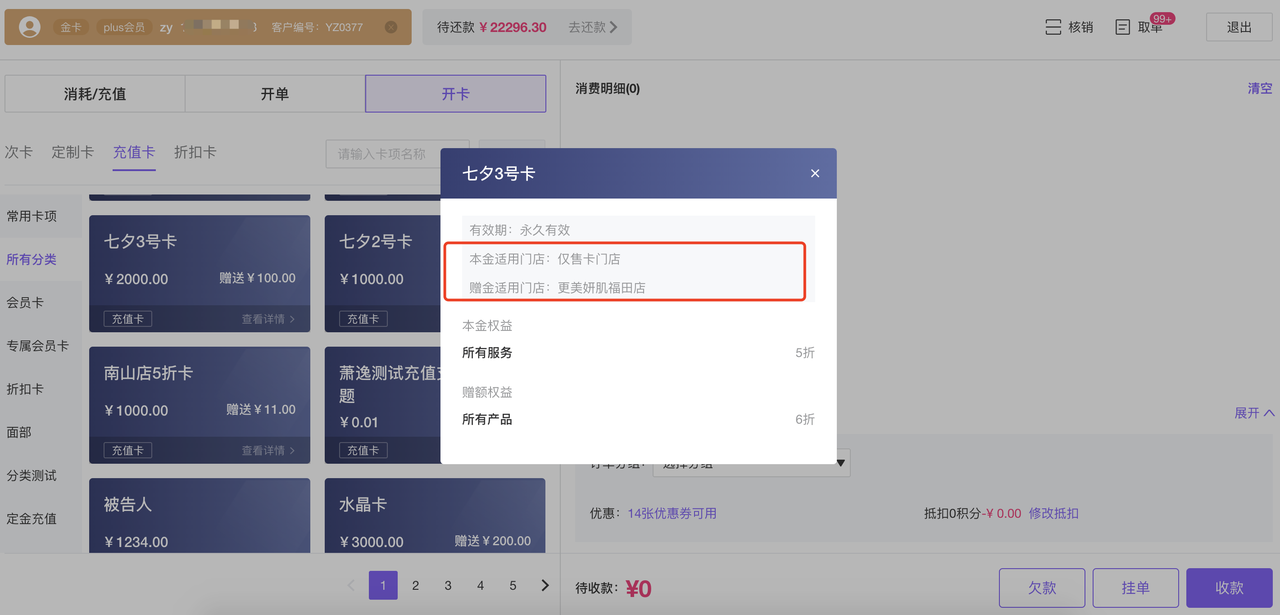Screen dimensions: 1280x615
Task: Open the 次卡 card type tab
Action: (19, 152)
